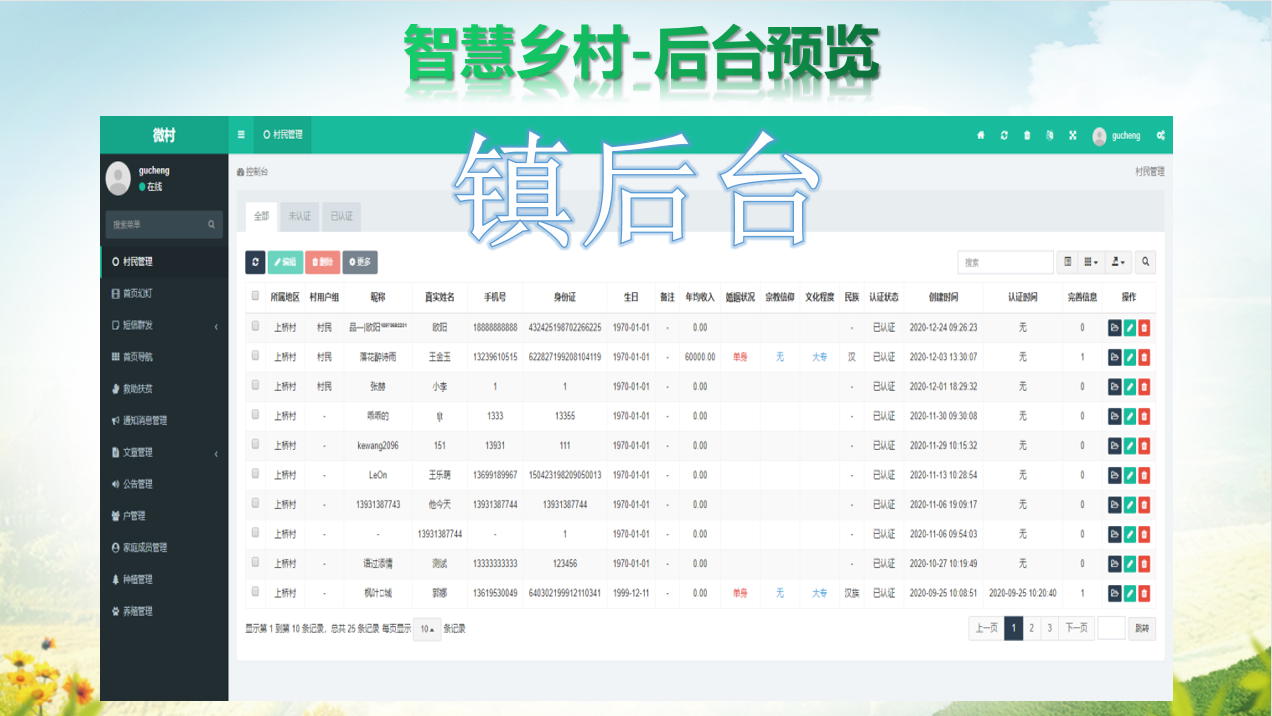The height and width of the screenshot is (716, 1272).
Task: Click the magnifier icon in sidebar search
Action: [211, 224]
